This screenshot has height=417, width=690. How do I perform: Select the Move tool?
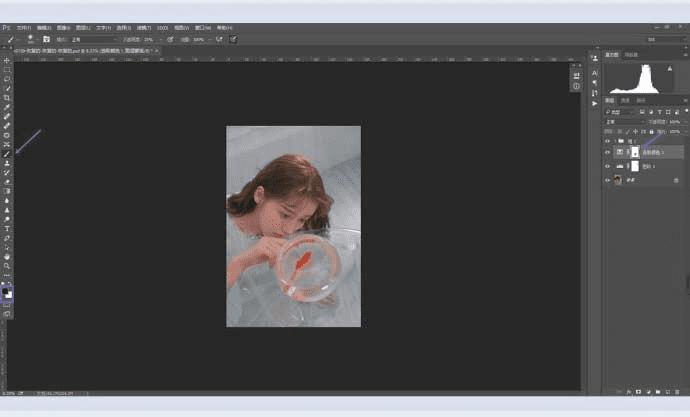pyautogui.click(x=7, y=60)
